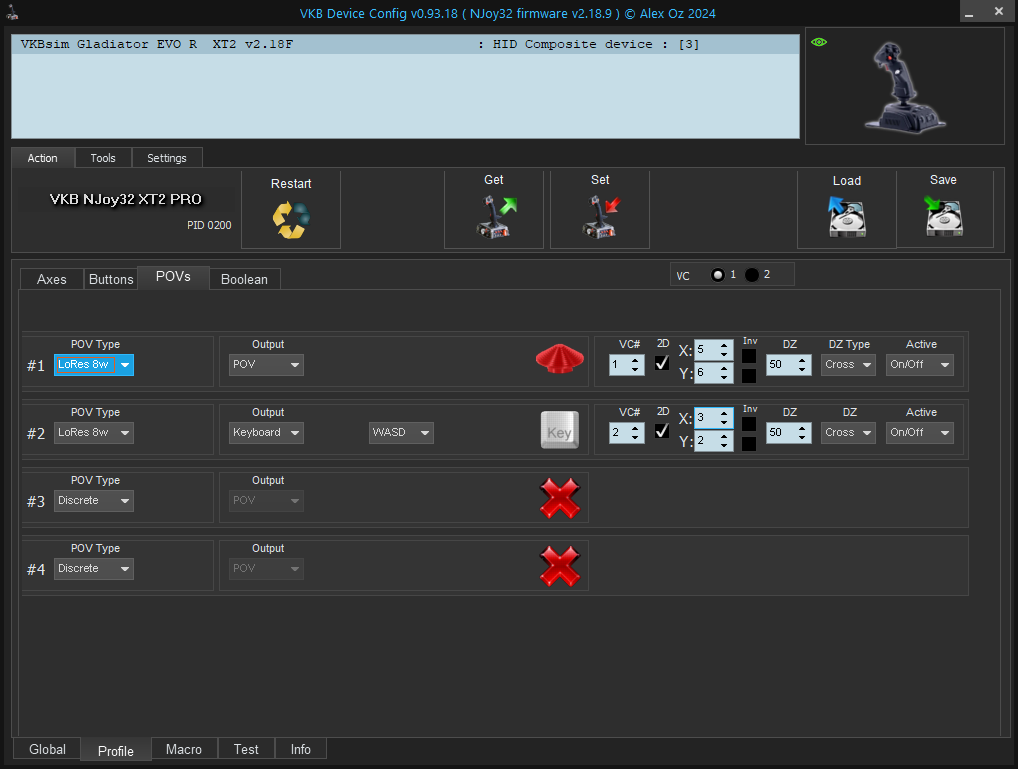Click the Y axis field in row #1
Screen dimensions: 1018x769
pos(714,373)
